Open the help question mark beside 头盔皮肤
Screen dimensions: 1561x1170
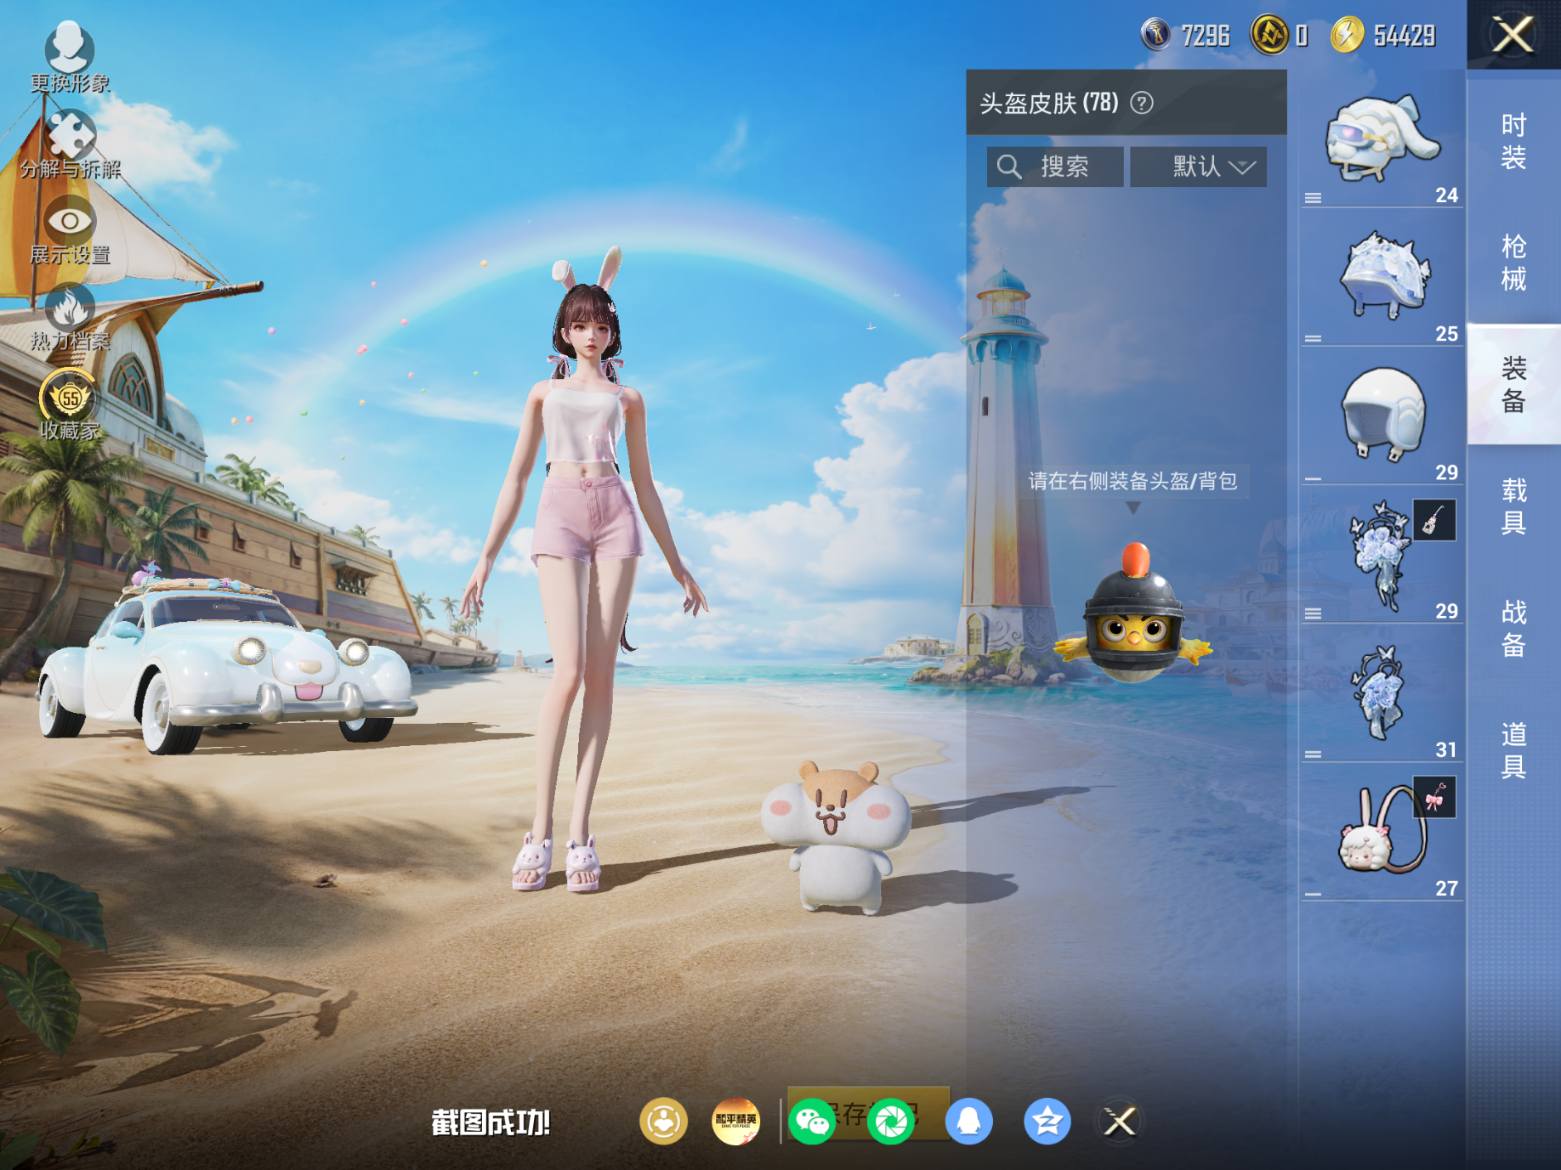1142,103
